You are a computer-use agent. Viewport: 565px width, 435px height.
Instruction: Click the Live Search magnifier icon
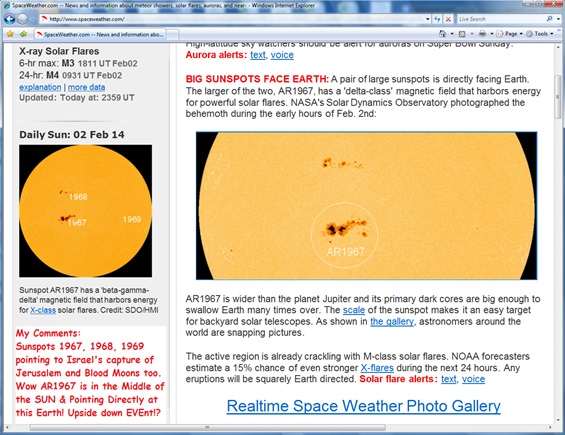[550, 19]
